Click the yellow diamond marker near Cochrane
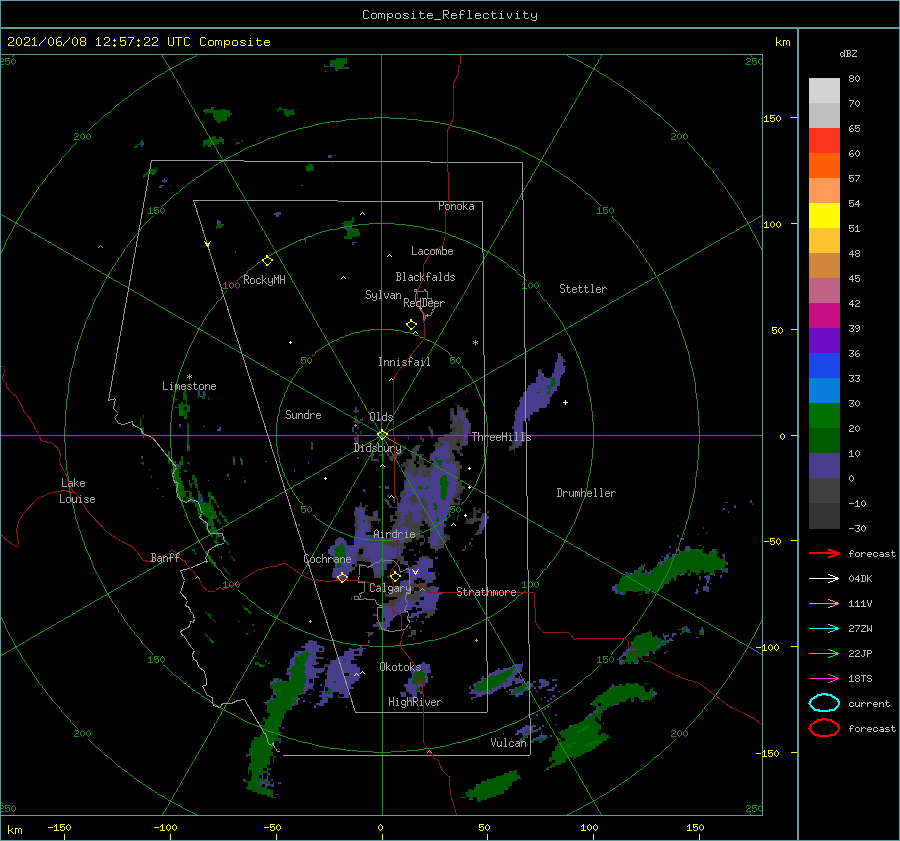 click(x=342, y=577)
